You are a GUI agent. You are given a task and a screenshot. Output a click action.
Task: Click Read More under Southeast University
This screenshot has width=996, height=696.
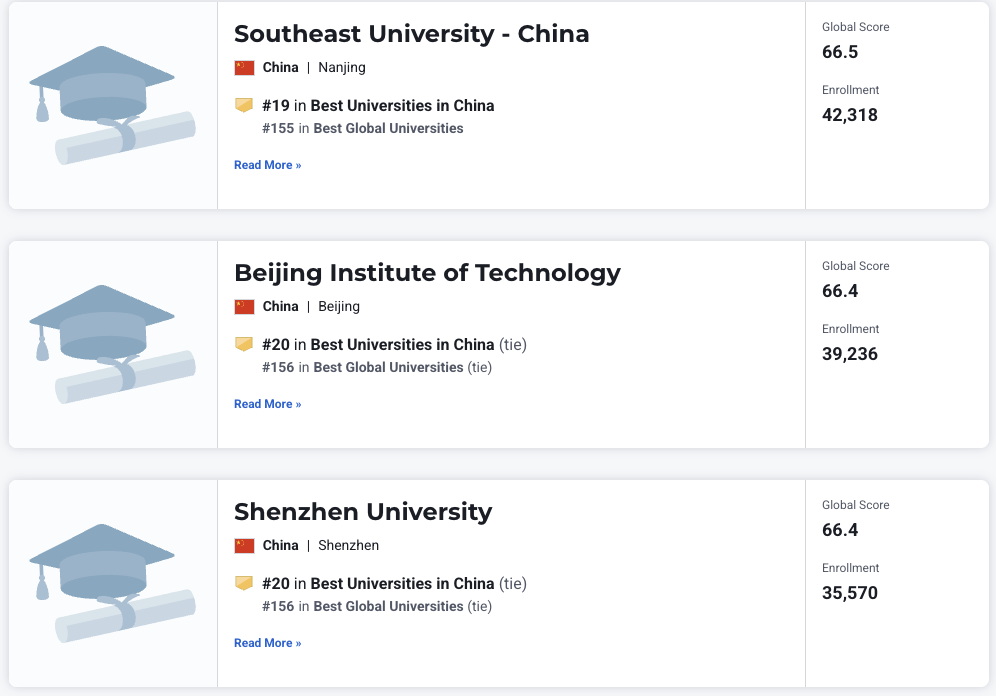tap(267, 165)
